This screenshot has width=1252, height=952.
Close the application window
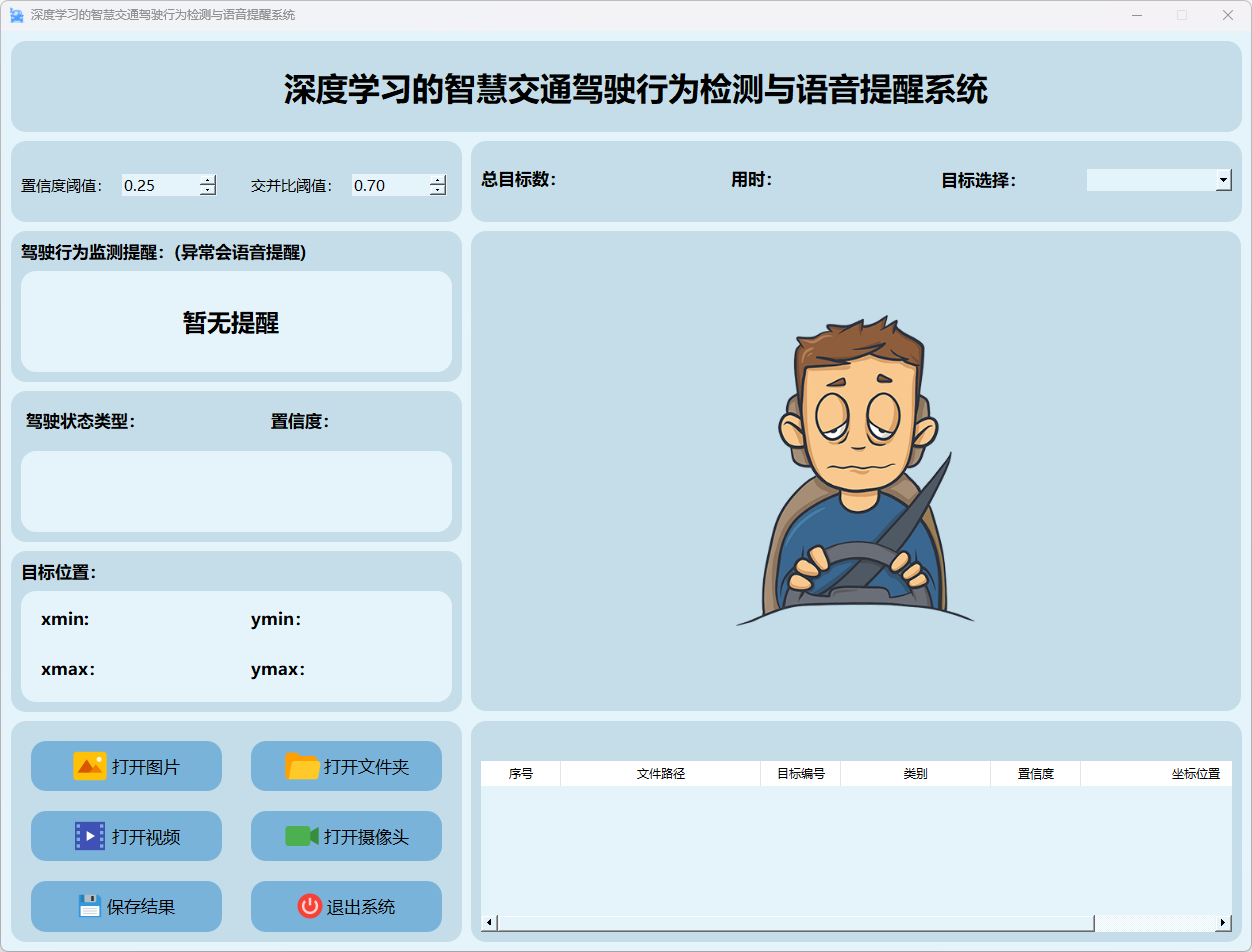(x=1228, y=15)
